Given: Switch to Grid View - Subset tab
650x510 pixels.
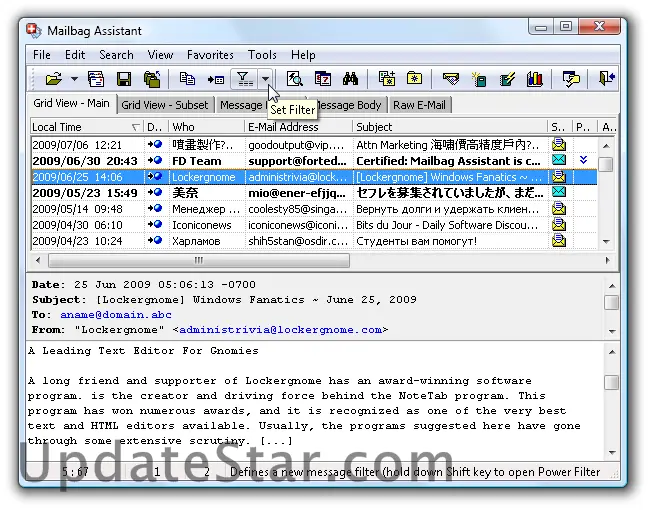Looking at the screenshot, I should (x=165, y=105).
